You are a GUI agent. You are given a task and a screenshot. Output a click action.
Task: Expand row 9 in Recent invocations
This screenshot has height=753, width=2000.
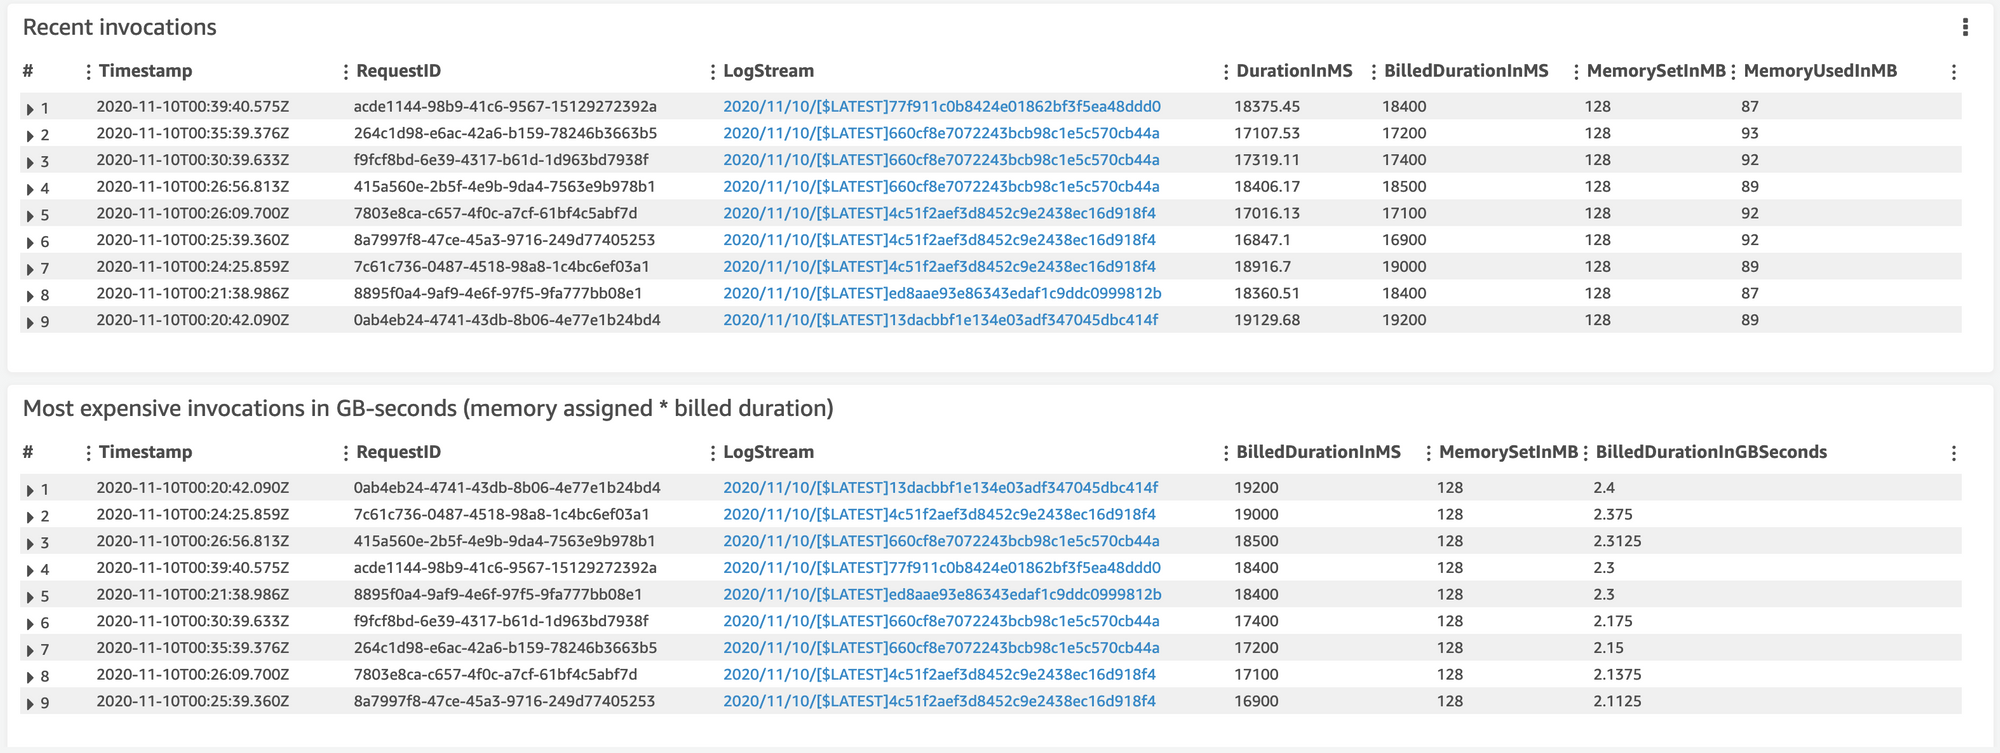pyautogui.click(x=30, y=322)
